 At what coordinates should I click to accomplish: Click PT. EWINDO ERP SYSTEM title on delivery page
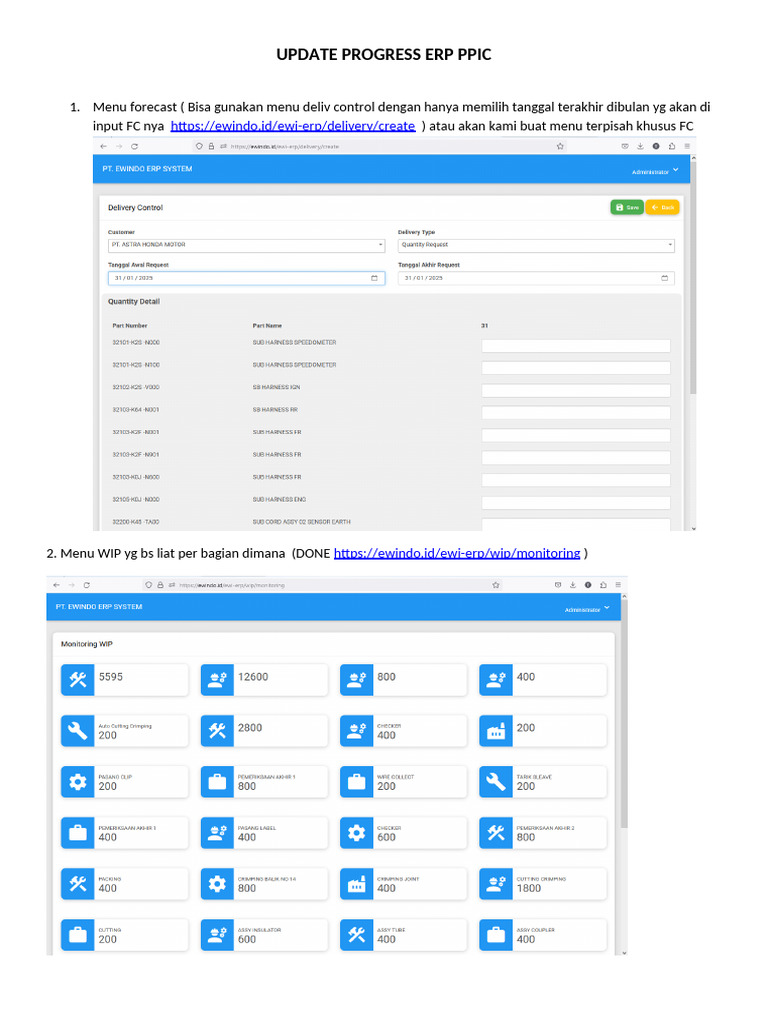147,168
